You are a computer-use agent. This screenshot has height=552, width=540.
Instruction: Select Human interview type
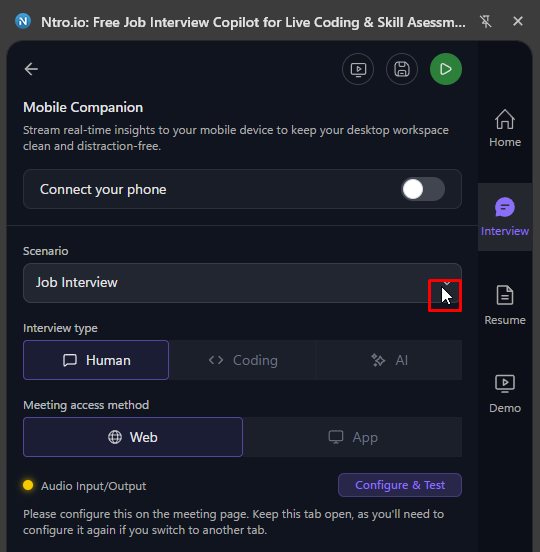click(x=96, y=360)
